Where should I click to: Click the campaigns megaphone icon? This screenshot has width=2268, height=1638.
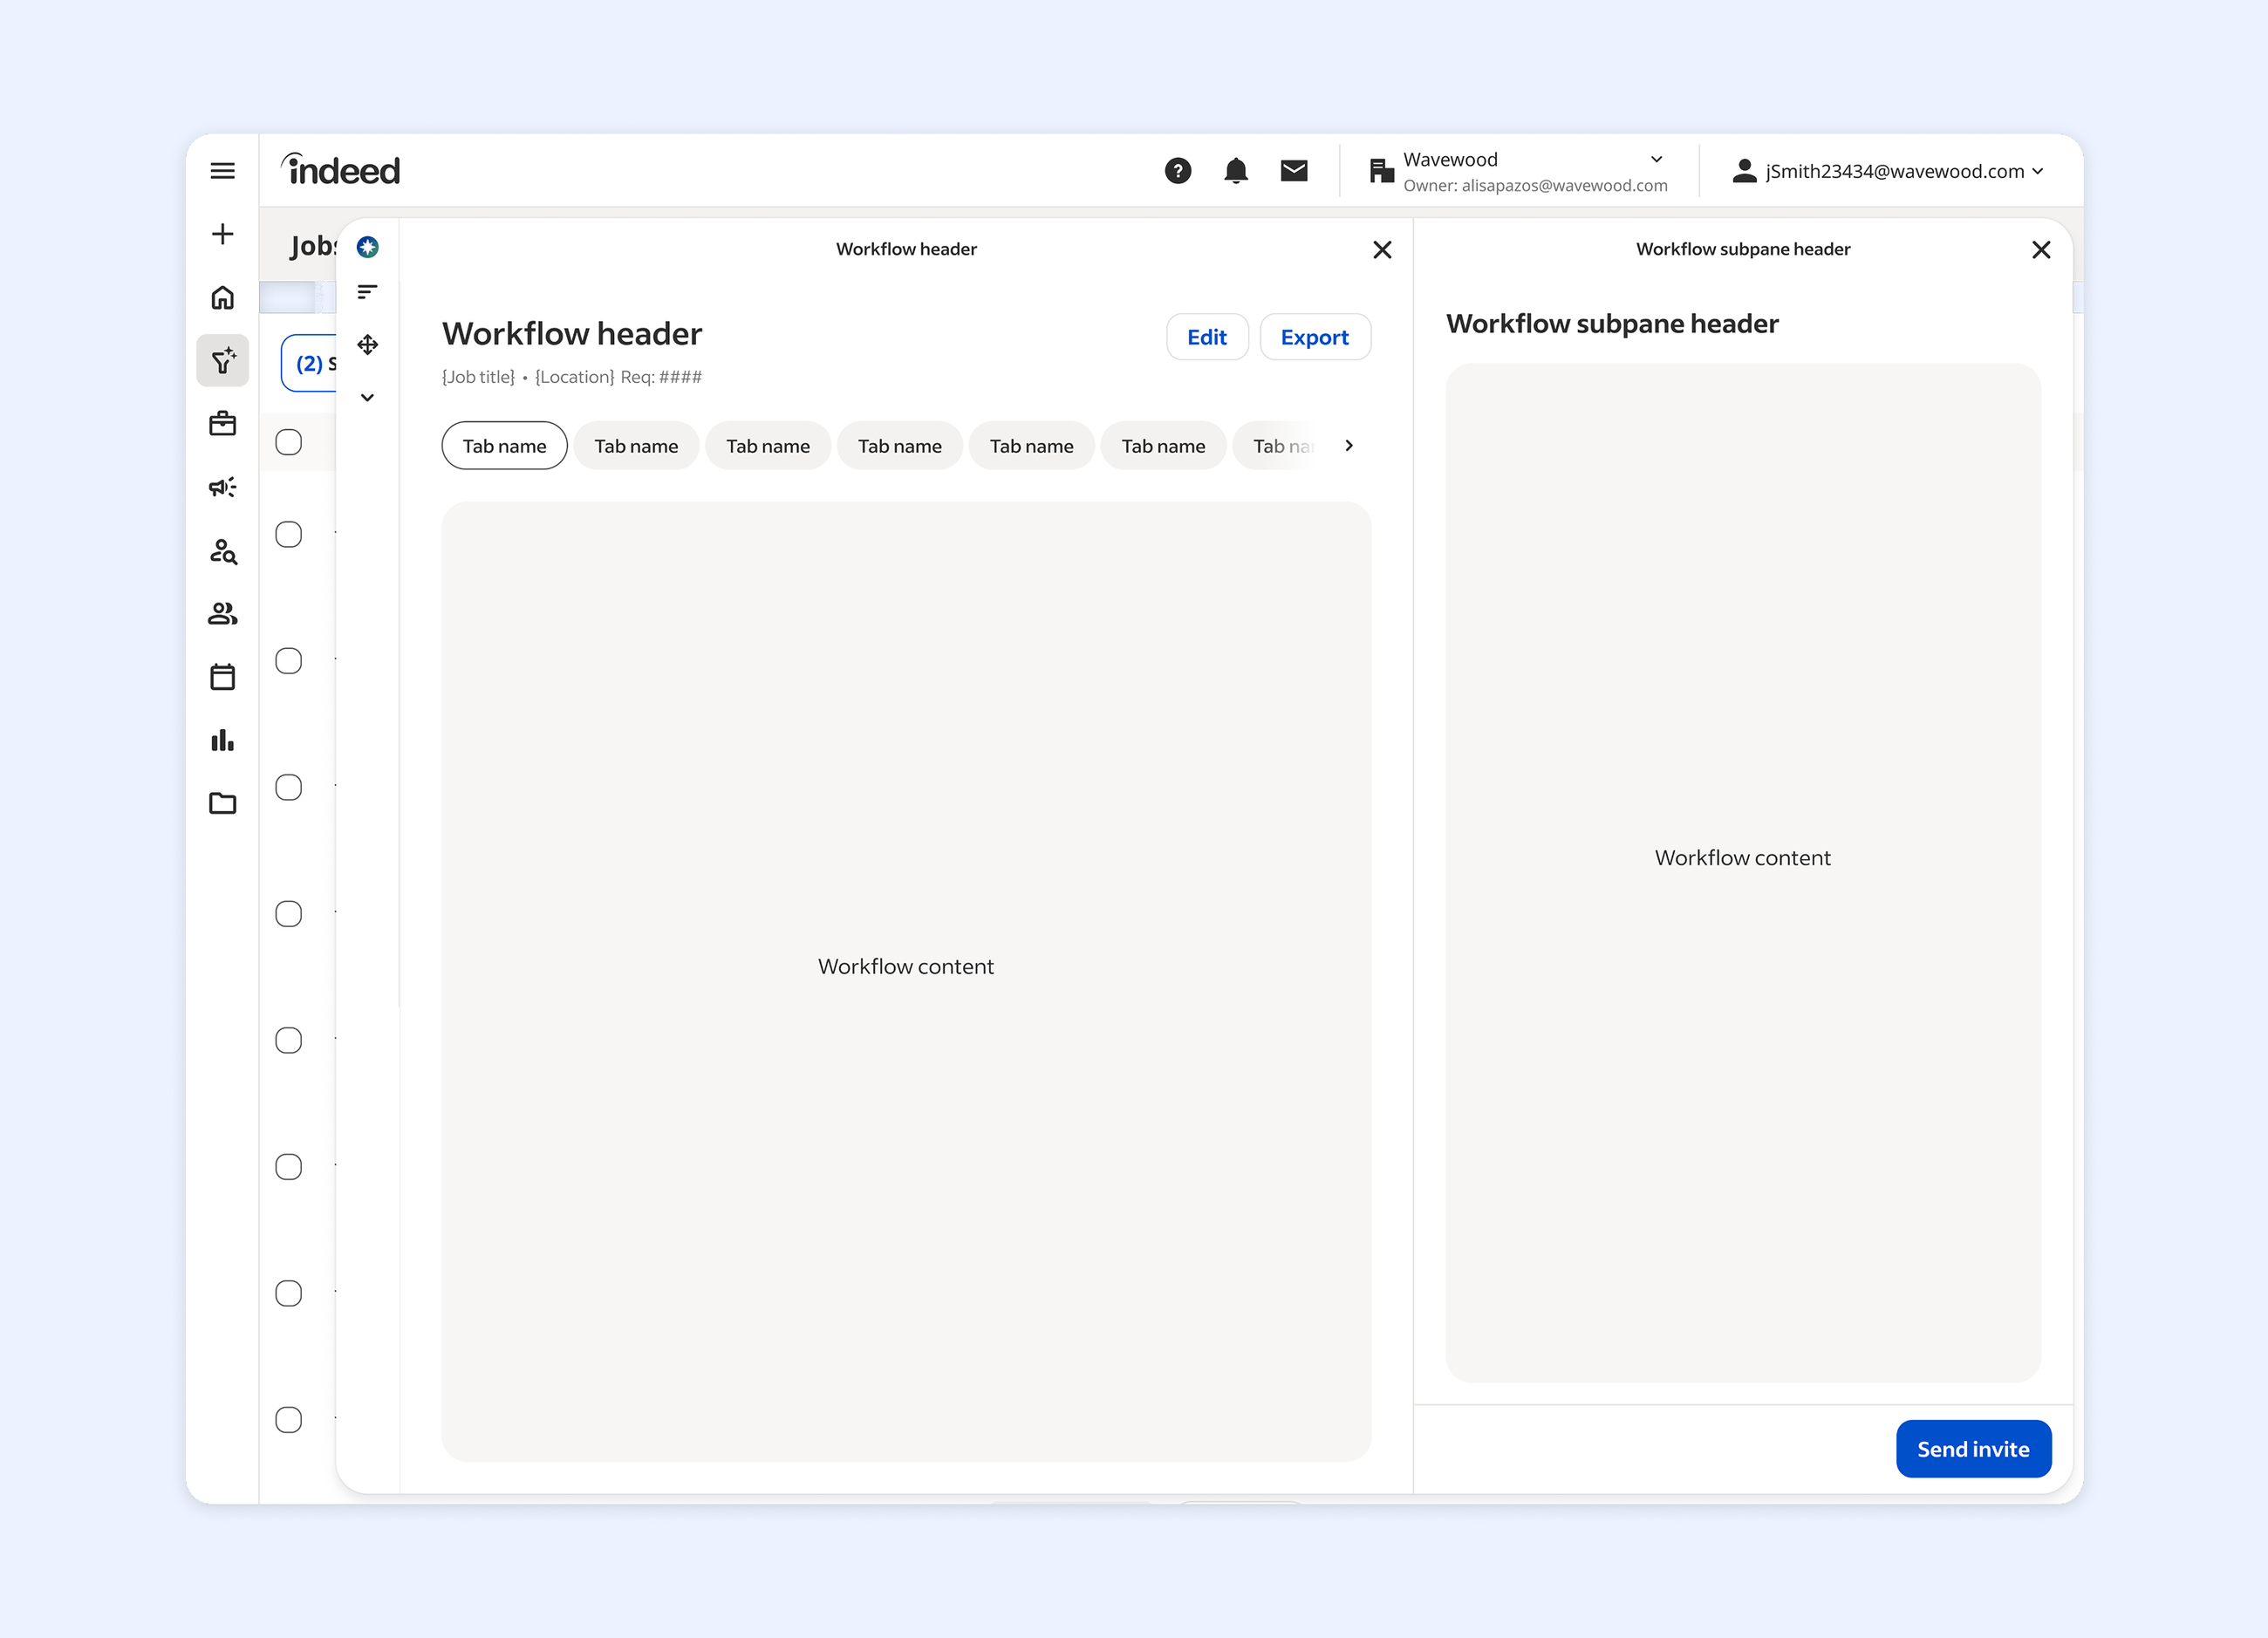pyautogui.click(x=222, y=487)
